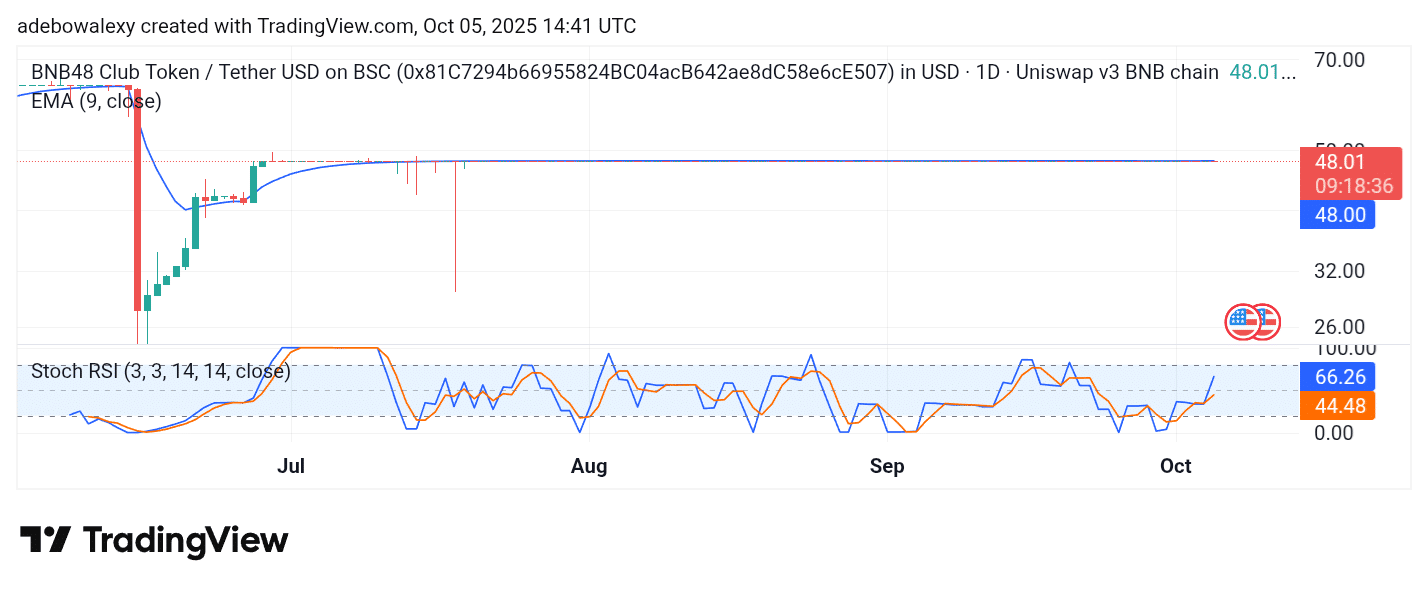Click the Aug label on time axis
This screenshot has height=591, width=1428.
(588, 467)
